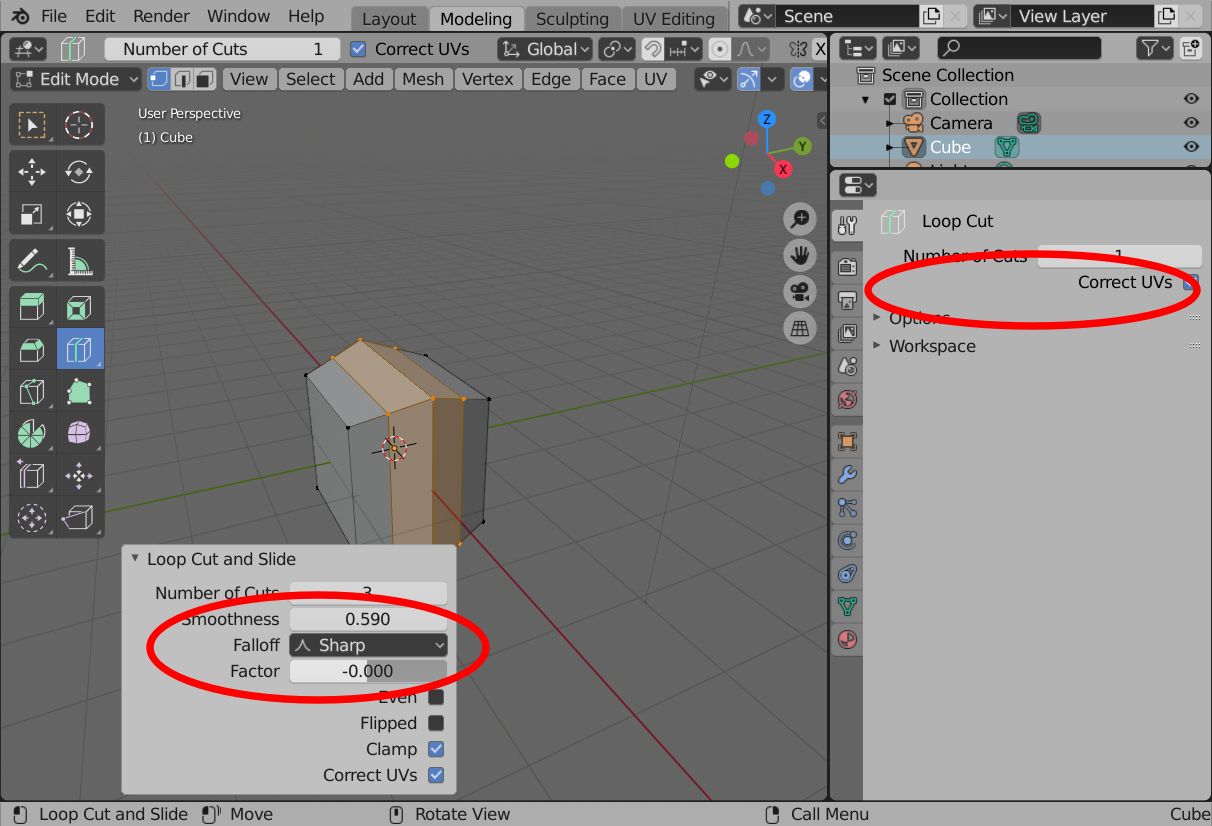Adjust the Factor slider
The height and width of the screenshot is (826, 1212).
click(368, 671)
